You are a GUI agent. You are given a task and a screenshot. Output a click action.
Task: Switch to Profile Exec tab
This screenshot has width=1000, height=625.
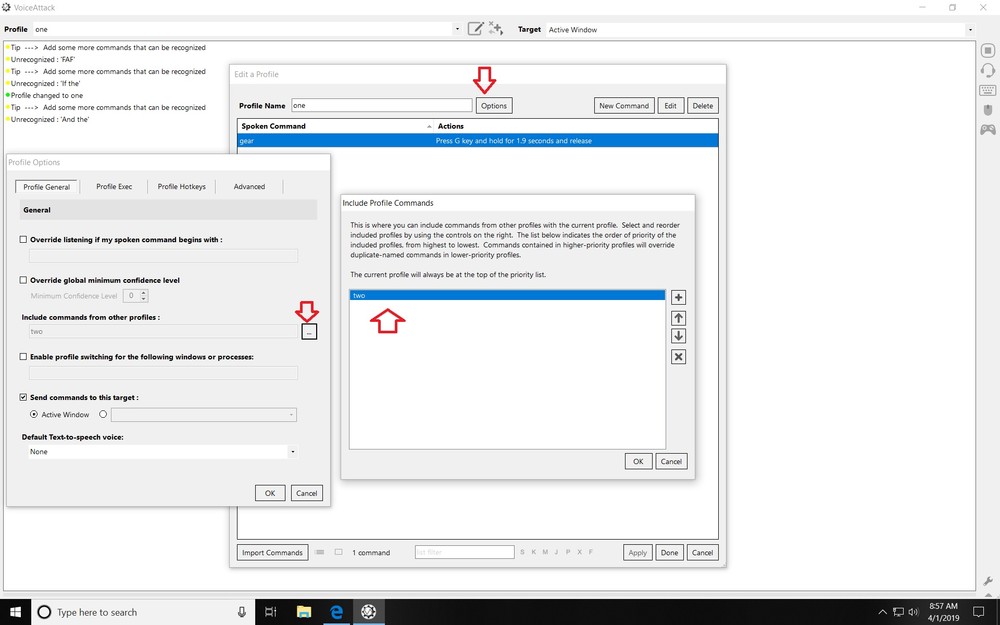click(114, 187)
